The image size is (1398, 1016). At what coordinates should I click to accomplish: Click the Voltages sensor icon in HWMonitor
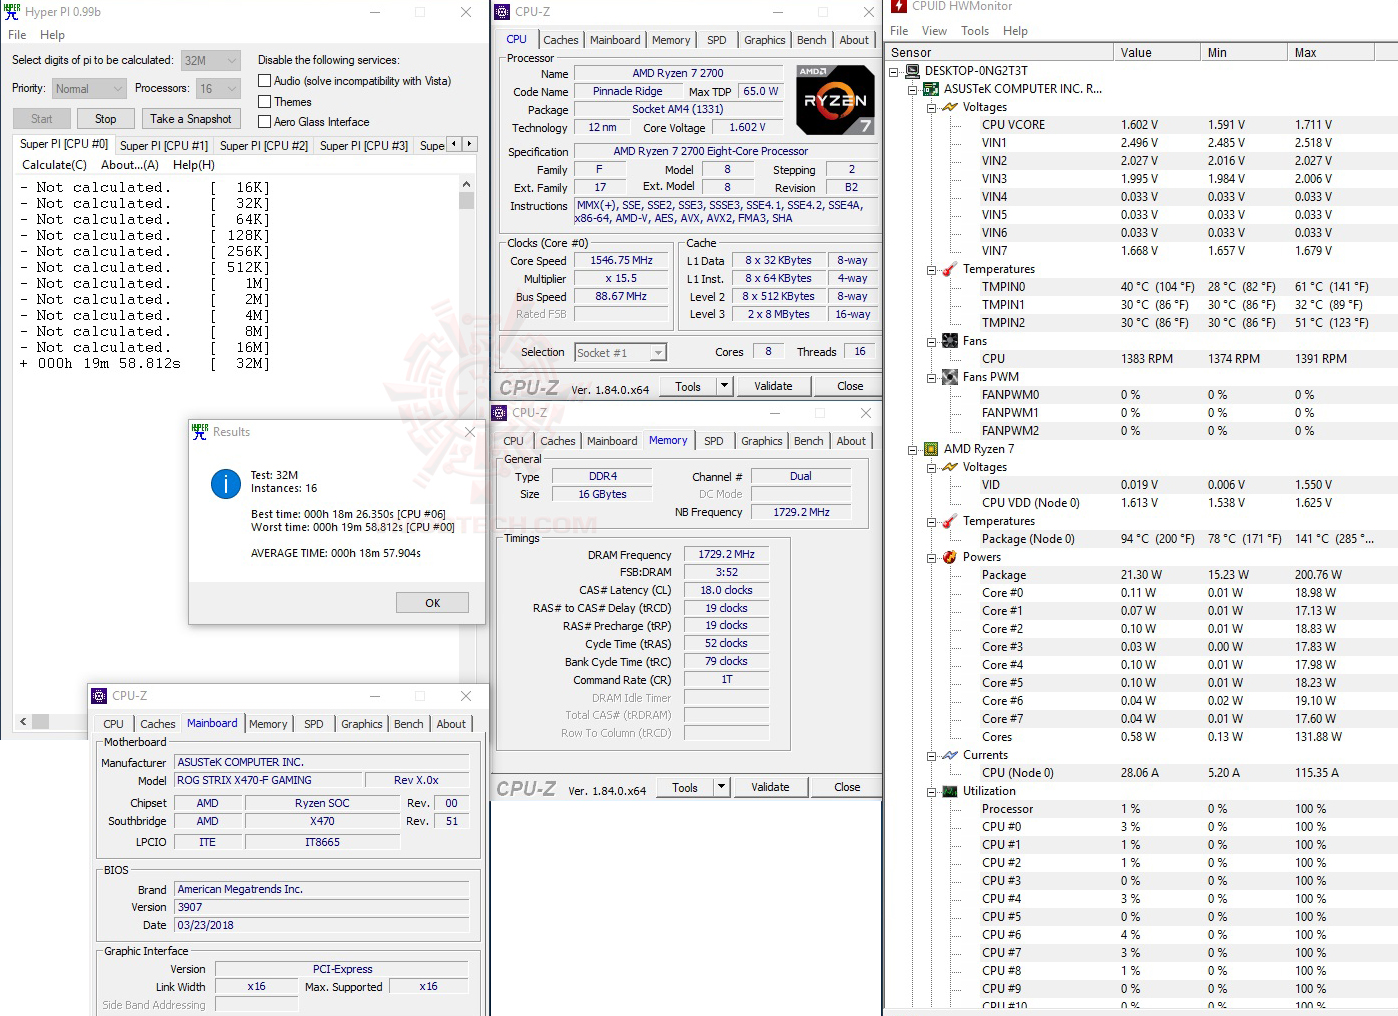(948, 107)
